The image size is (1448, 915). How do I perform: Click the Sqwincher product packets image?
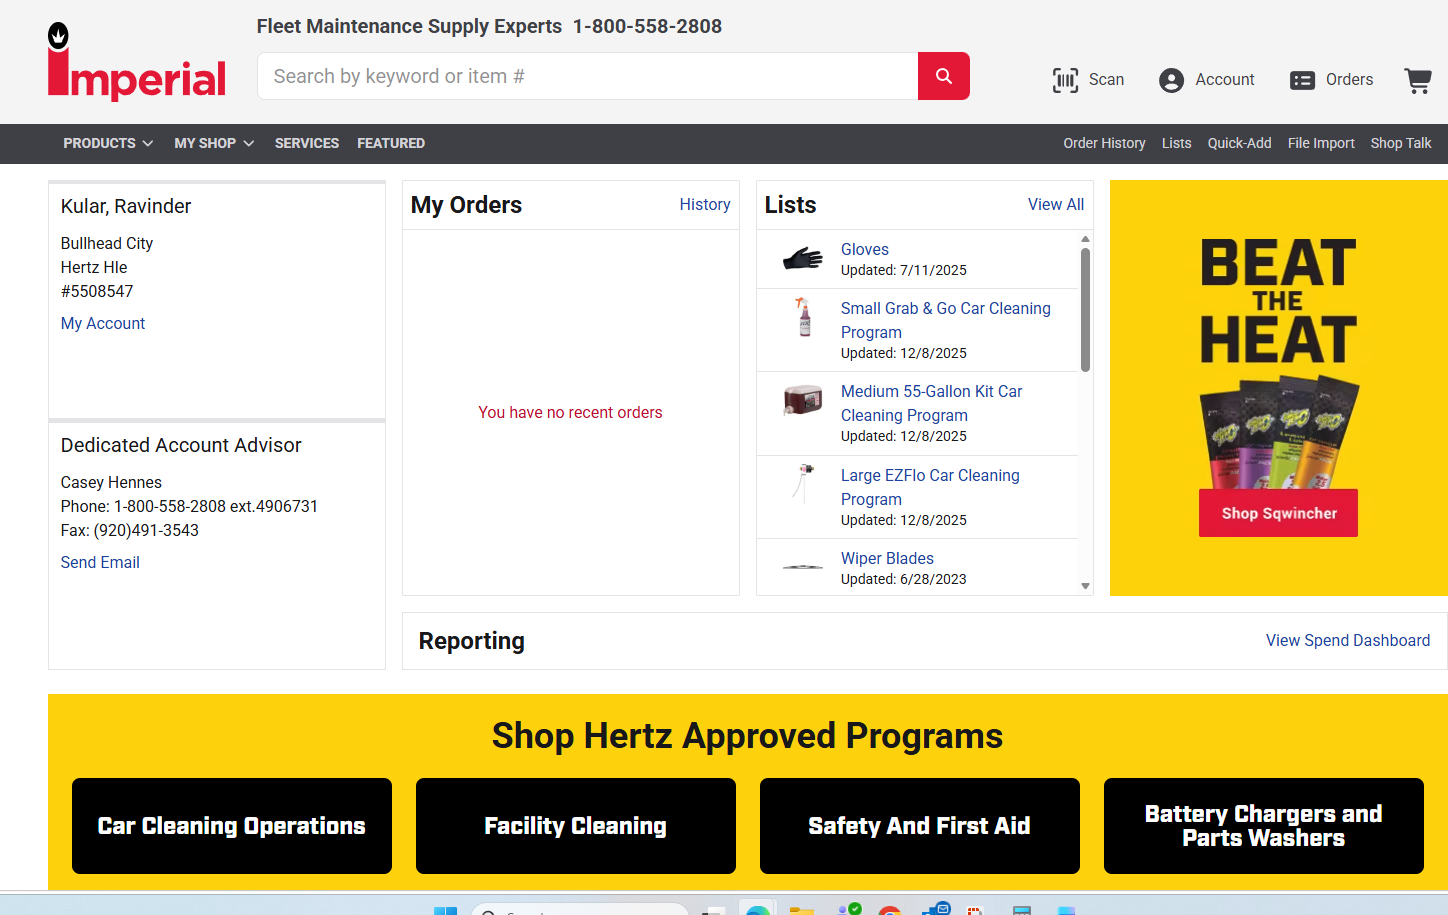click(1279, 431)
